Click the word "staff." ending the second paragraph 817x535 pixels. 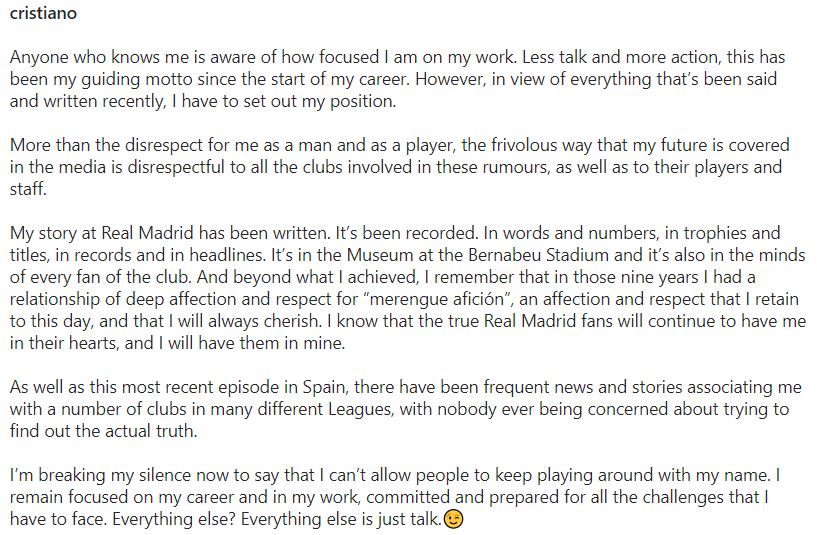coord(28,189)
